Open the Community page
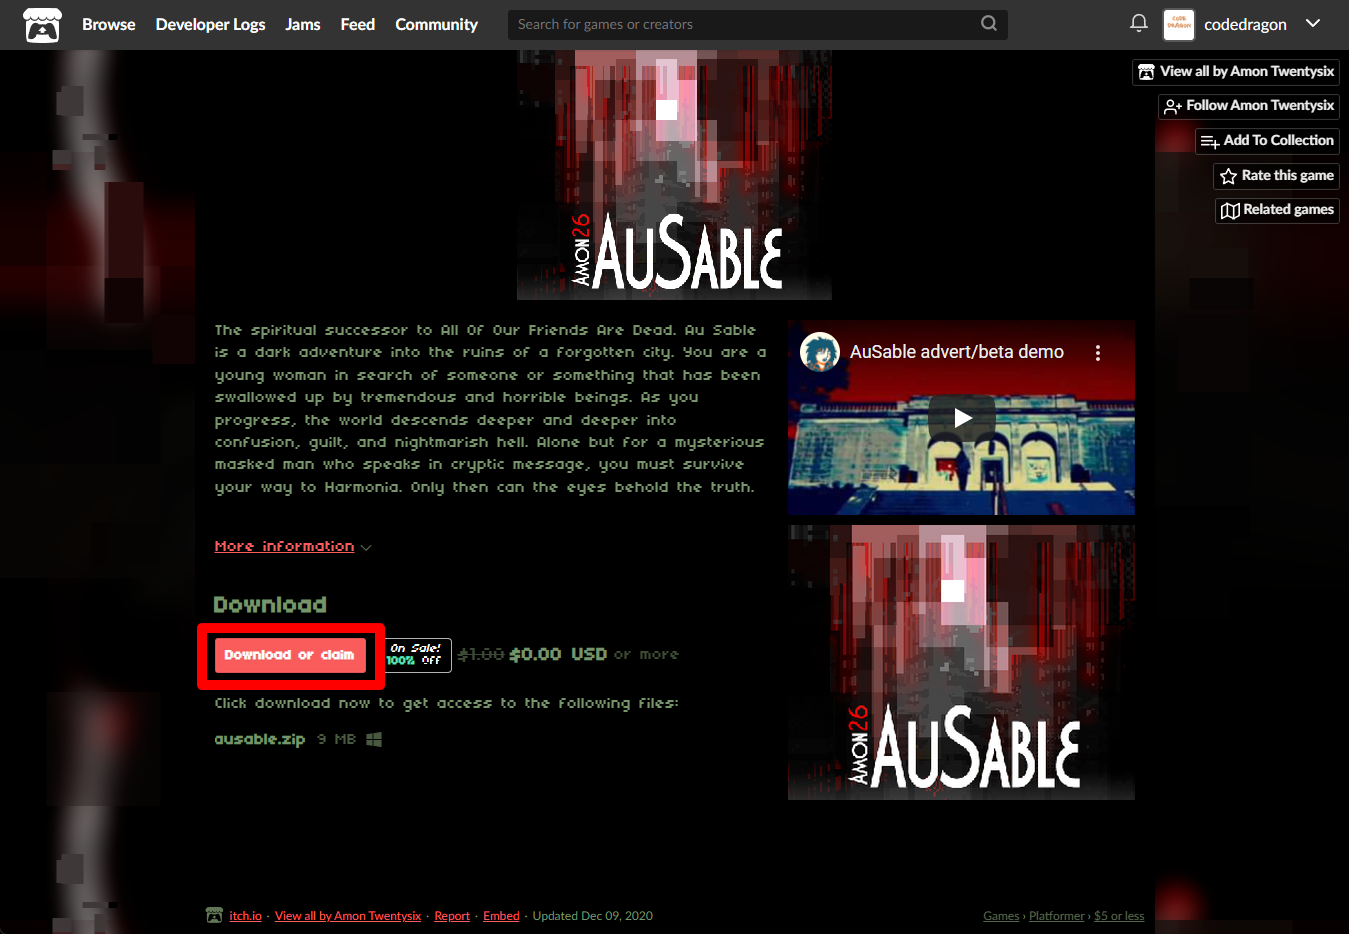 pos(436,24)
